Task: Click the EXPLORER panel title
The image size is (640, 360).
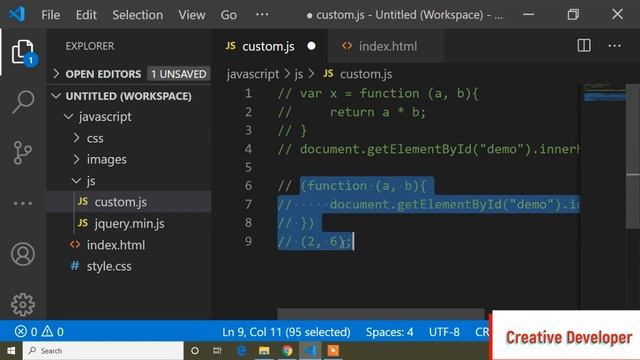Action: [90, 46]
